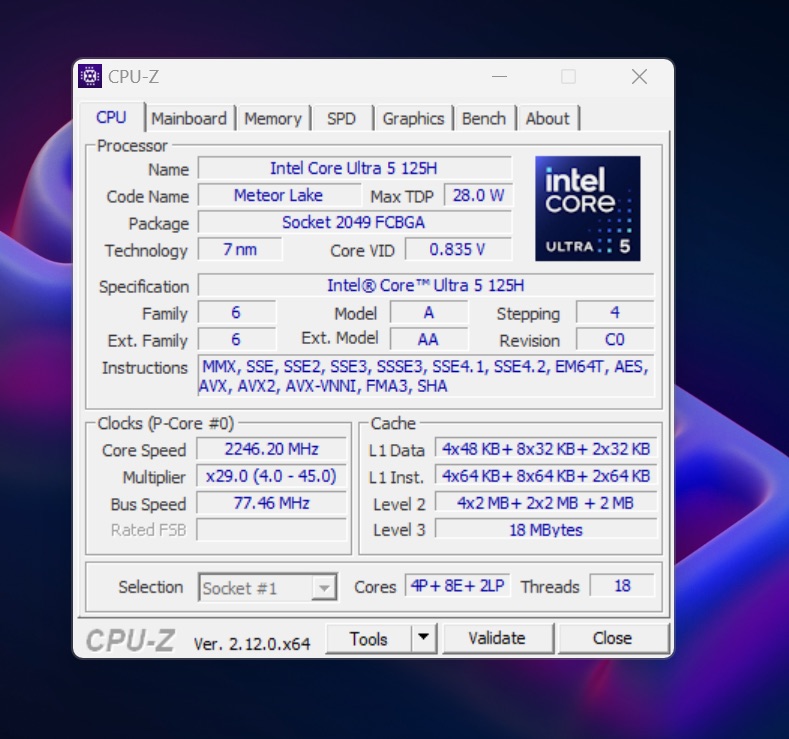The height and width of the screenshot is (739, 789).
Task: Click the Threads value 18
Action: tap(622, 586)
